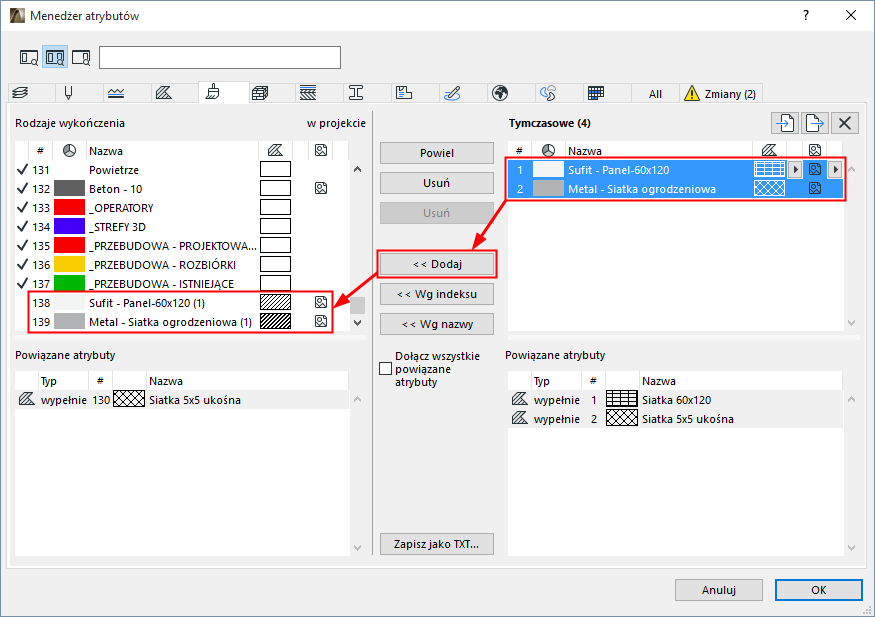Sort project list by Nazwa column header
875x617 pixels.
(x=173, y=151)
